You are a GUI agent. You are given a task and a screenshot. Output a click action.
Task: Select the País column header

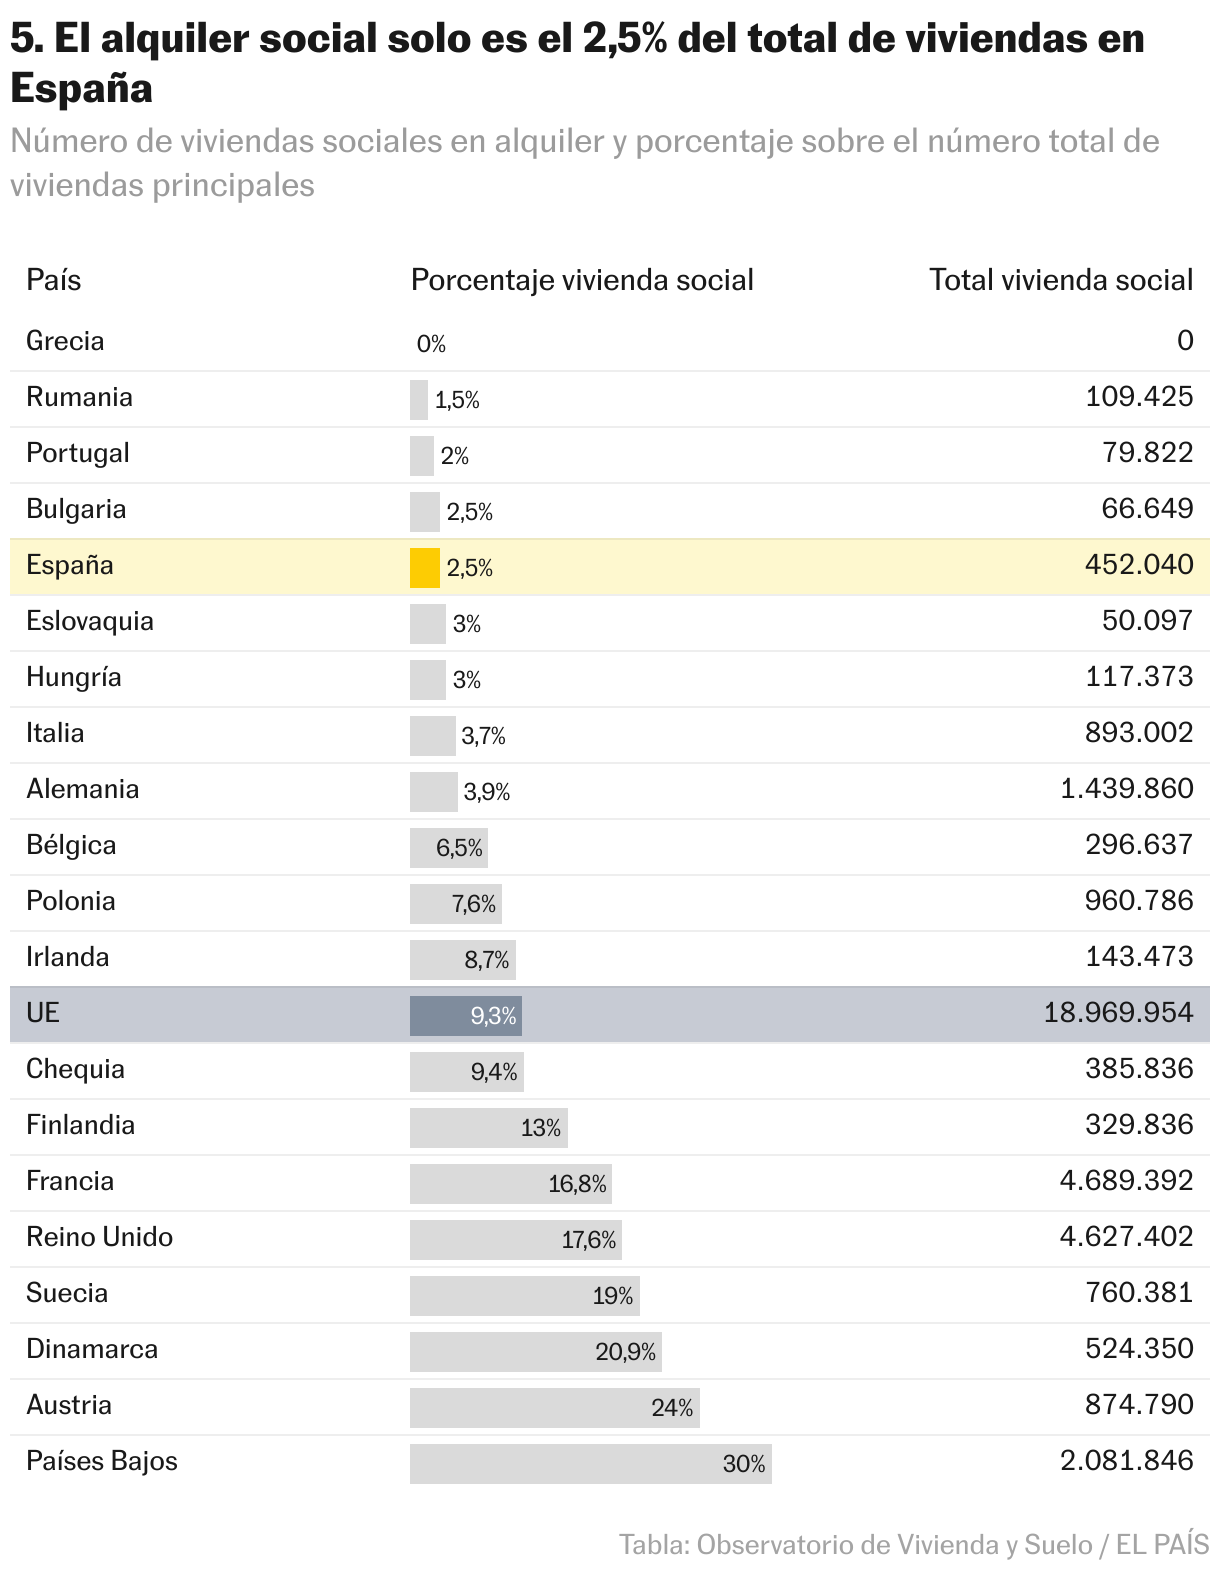click(53, 280)
